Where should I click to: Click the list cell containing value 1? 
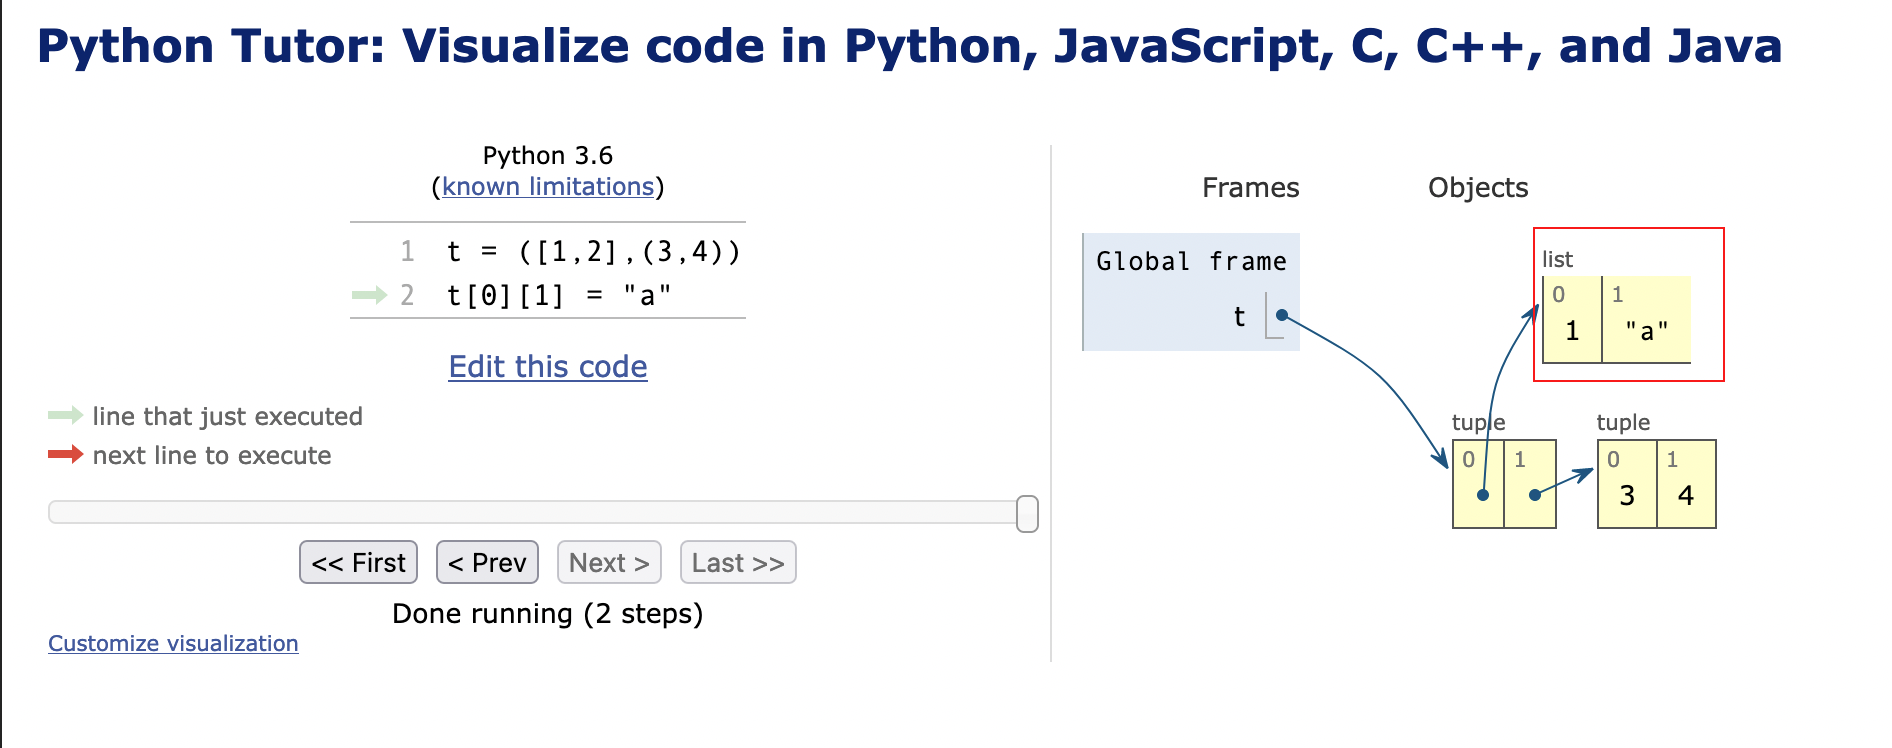click(x=1572, y=320)
